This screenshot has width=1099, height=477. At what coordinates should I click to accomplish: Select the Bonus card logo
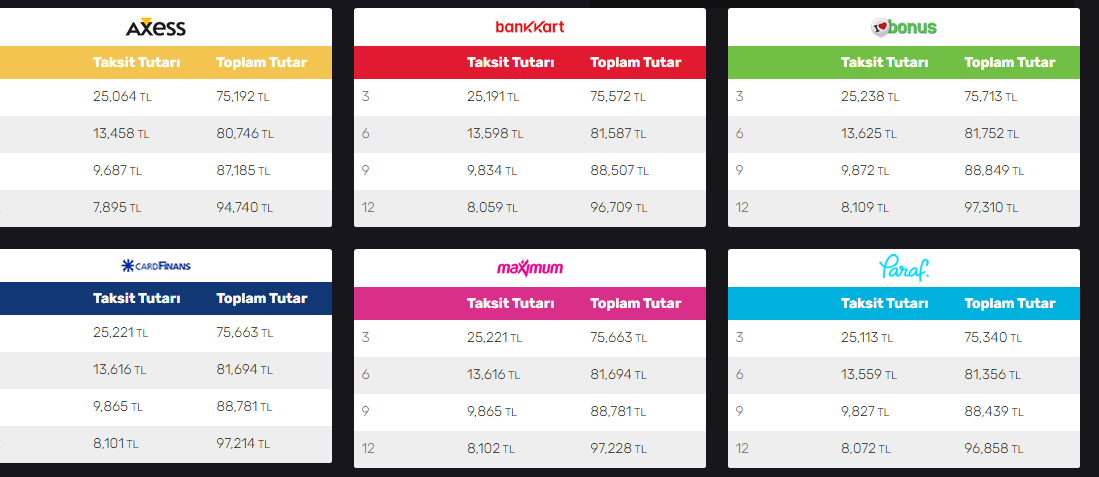pos(903,27)
